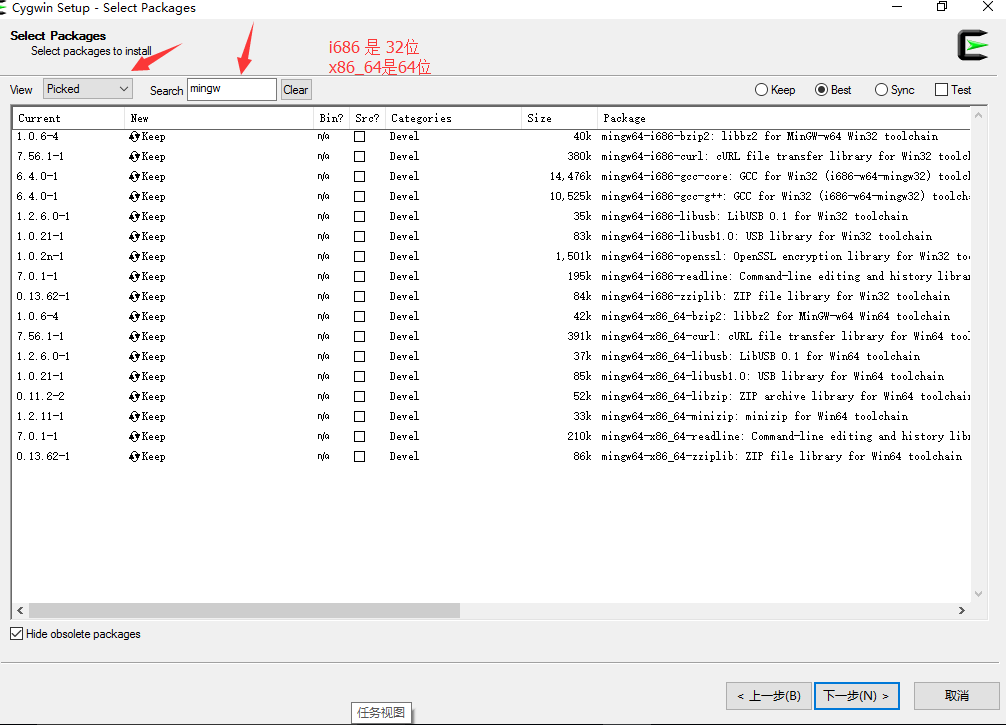Select the Keep radio button

pos(761,90)
